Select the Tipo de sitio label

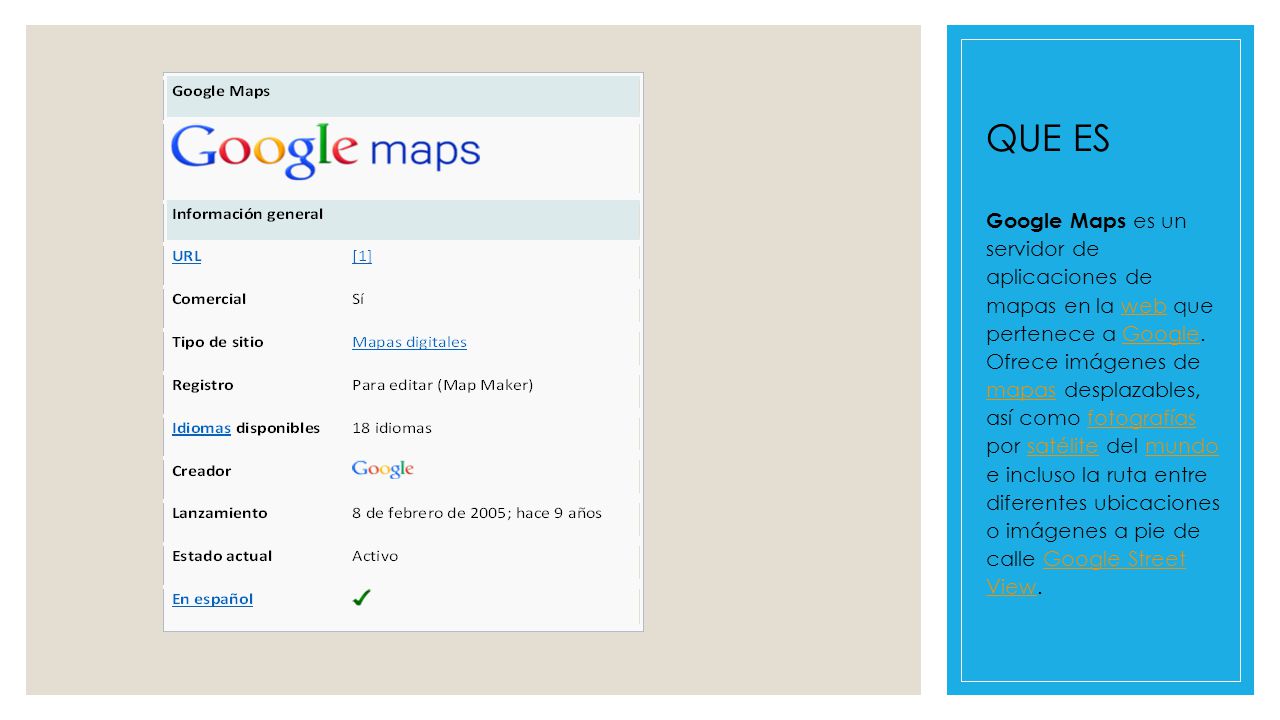pyautogui.click(x=218, y=342)
